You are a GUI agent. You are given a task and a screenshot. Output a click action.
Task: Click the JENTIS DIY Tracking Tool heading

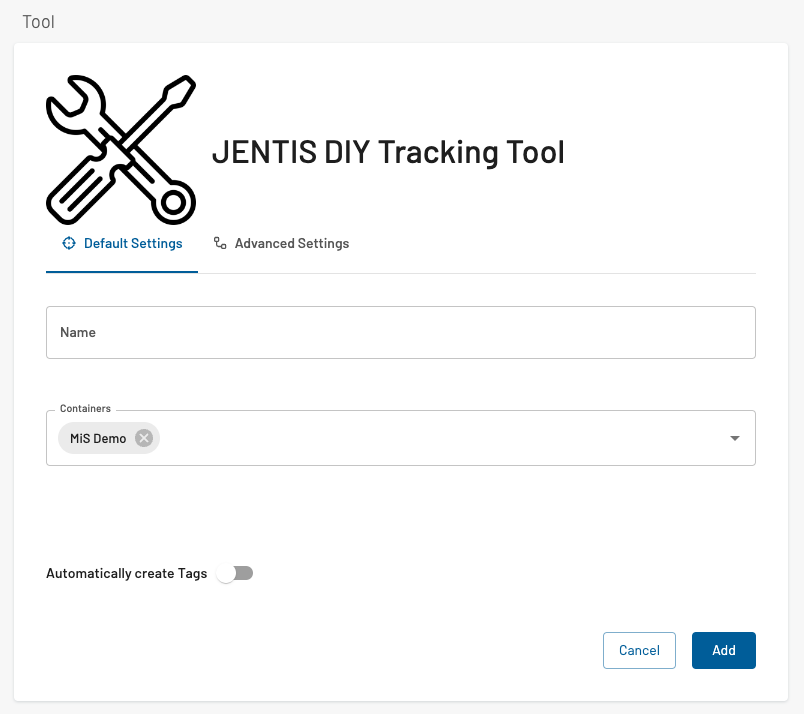(x=388, y=152)
